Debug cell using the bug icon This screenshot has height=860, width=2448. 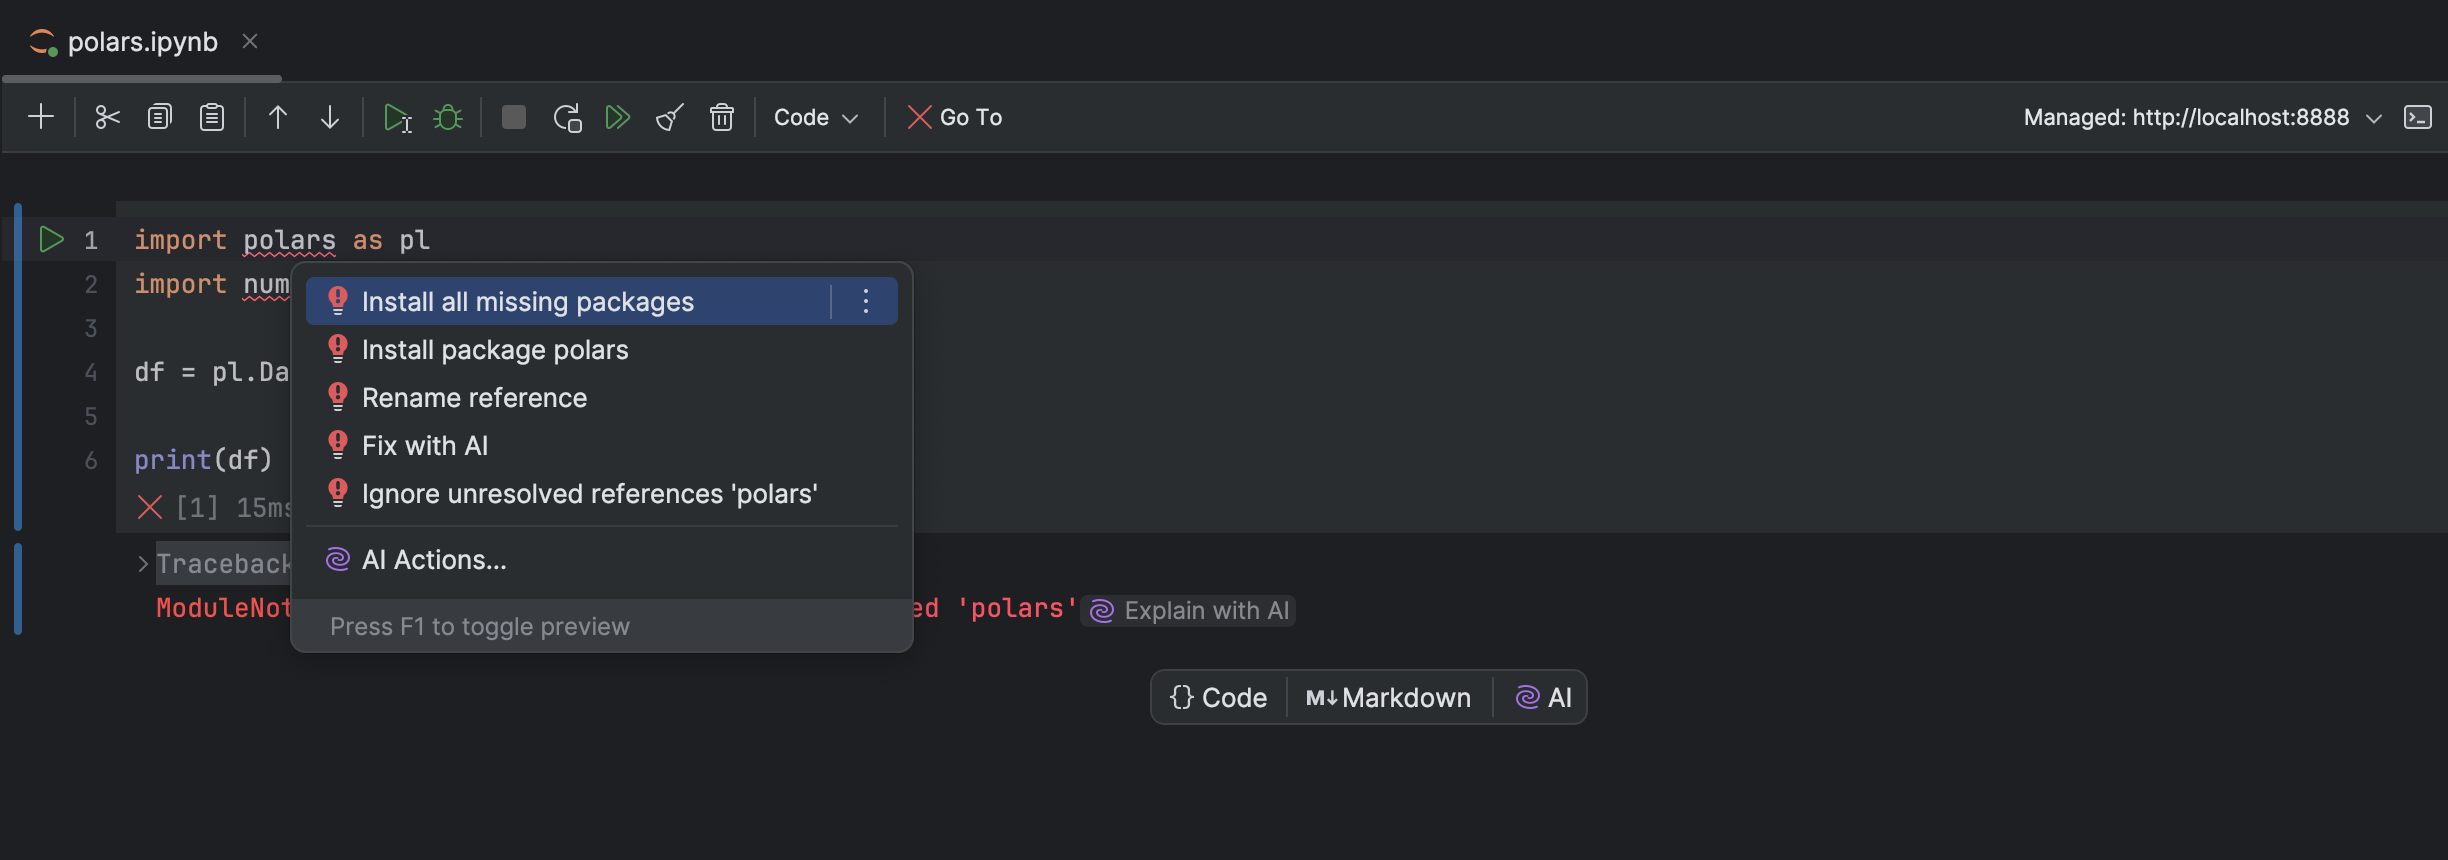click(448, 117)
